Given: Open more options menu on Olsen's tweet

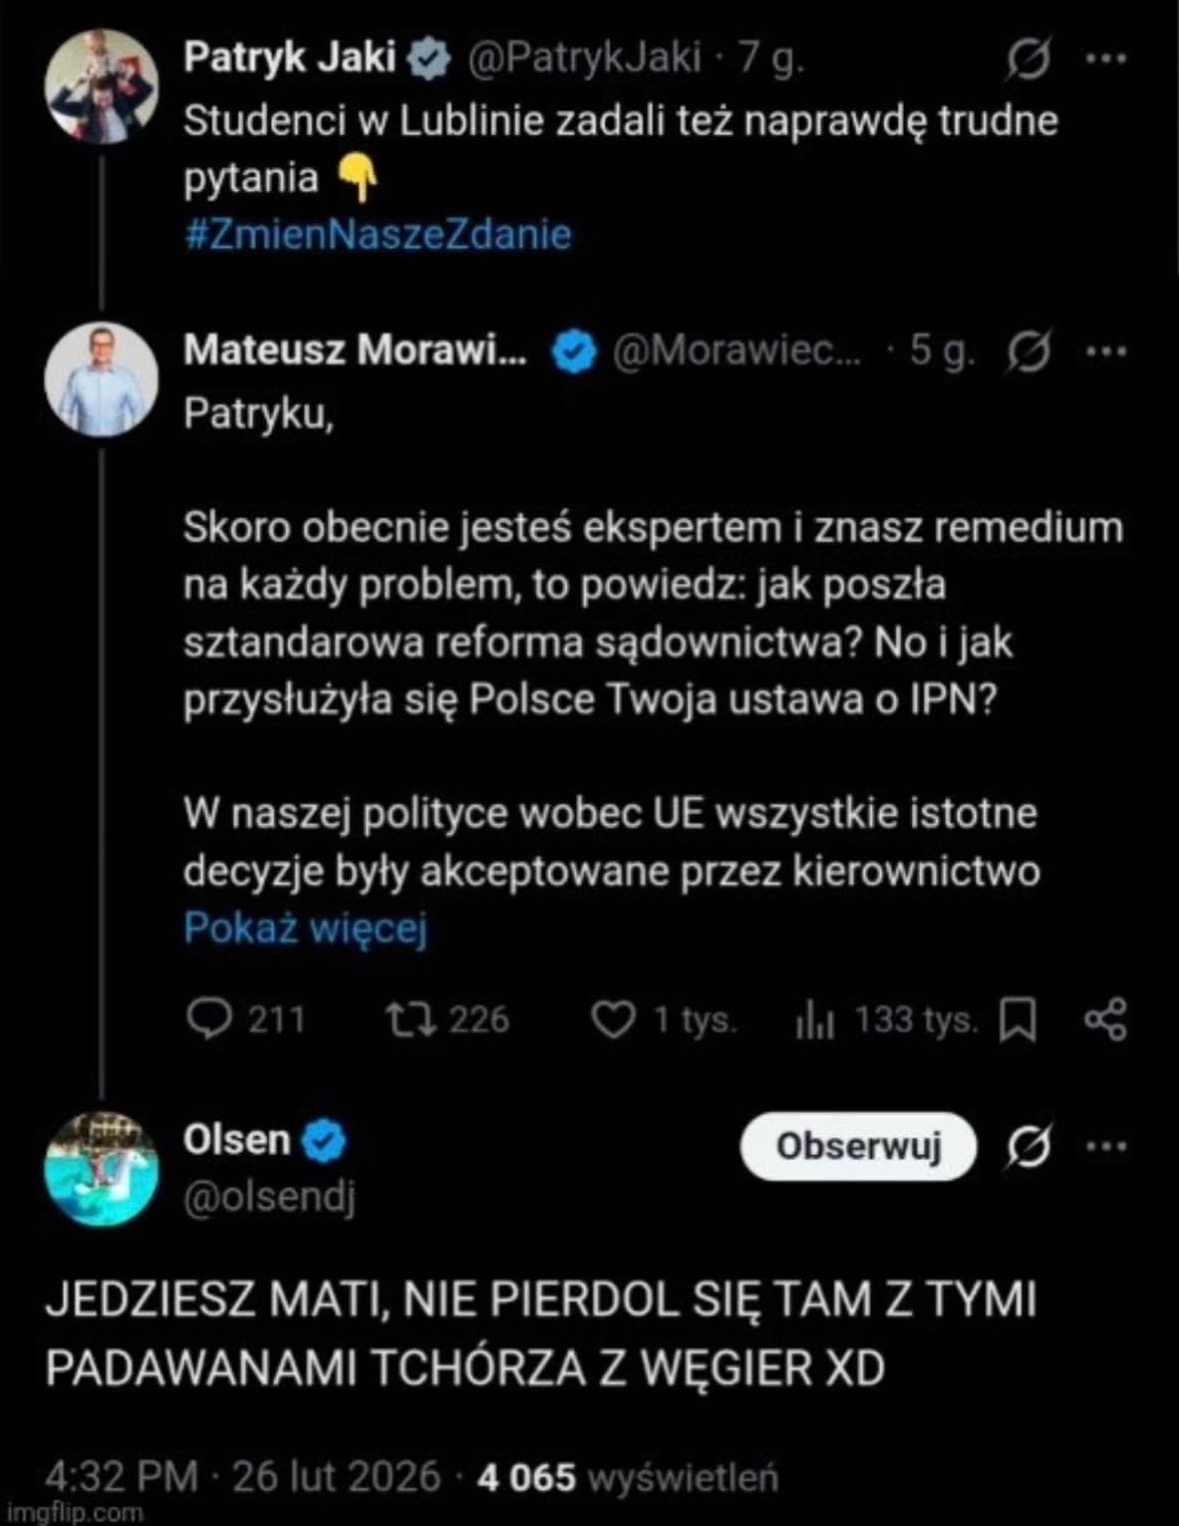Looking at the screenshot, I should [1106, 1146].
